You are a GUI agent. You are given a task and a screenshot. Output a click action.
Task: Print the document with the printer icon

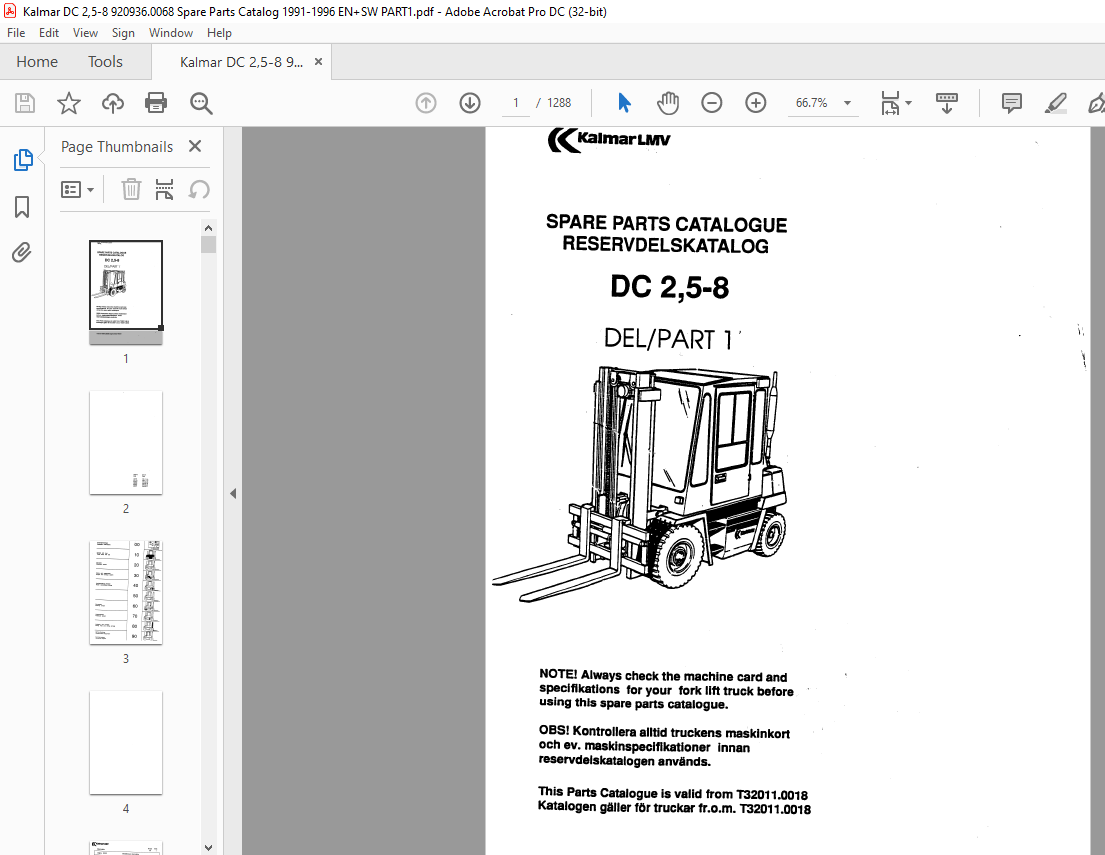click(x=156, y=103)
